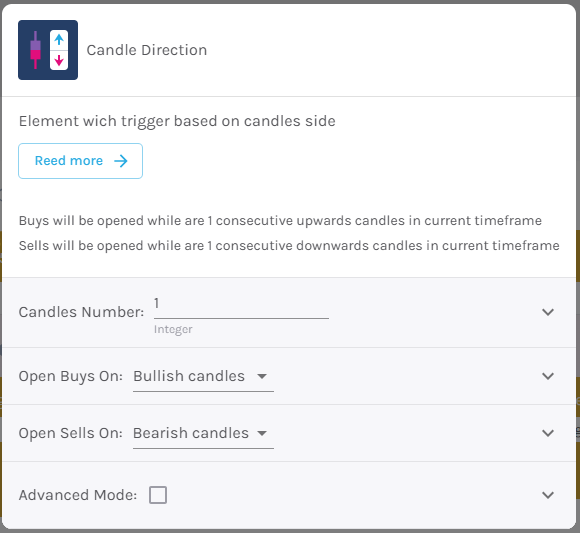Click the Candle Direction title text

[x=146, y=50]
